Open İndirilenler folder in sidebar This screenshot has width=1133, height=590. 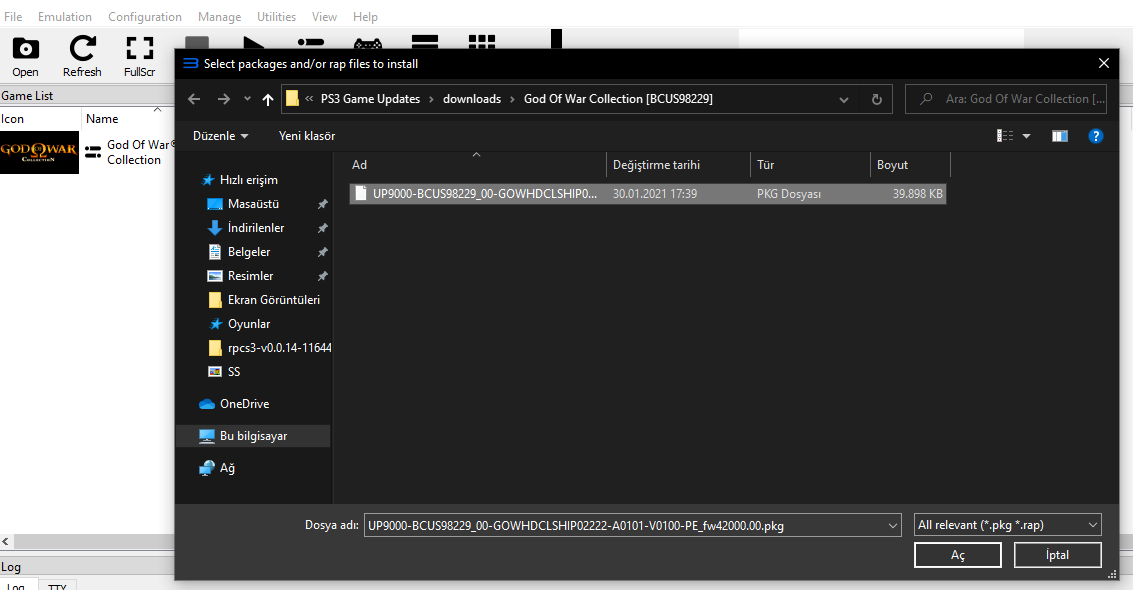256,227
